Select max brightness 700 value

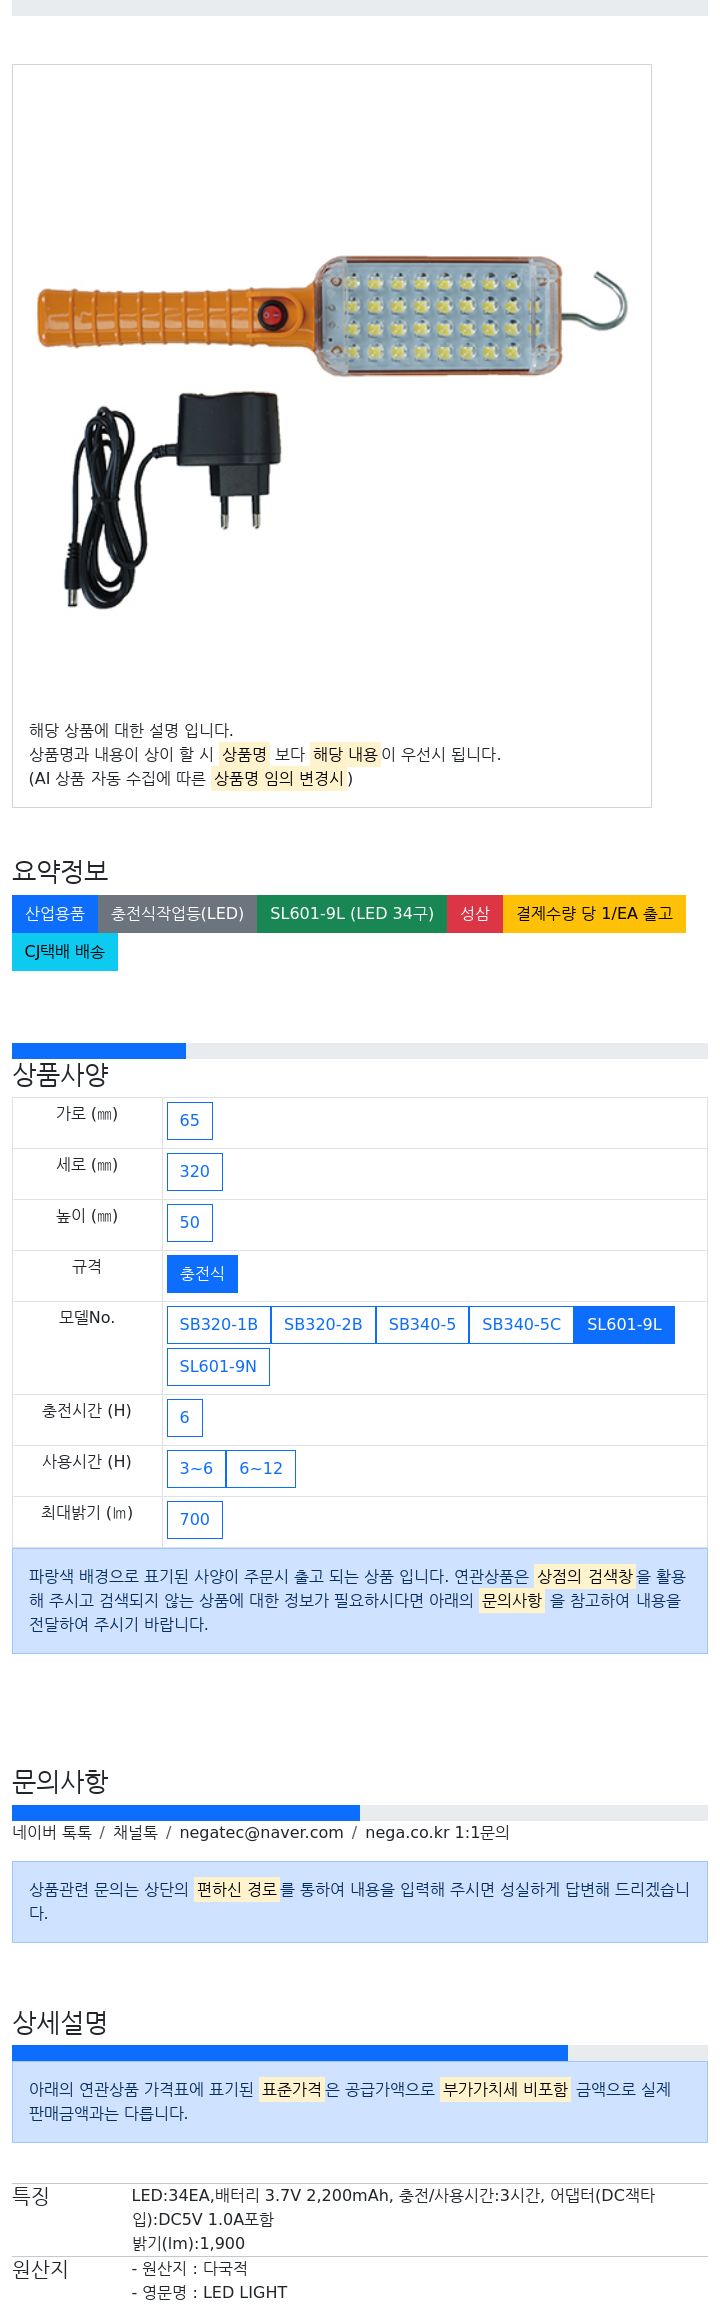coord(195,1520)
